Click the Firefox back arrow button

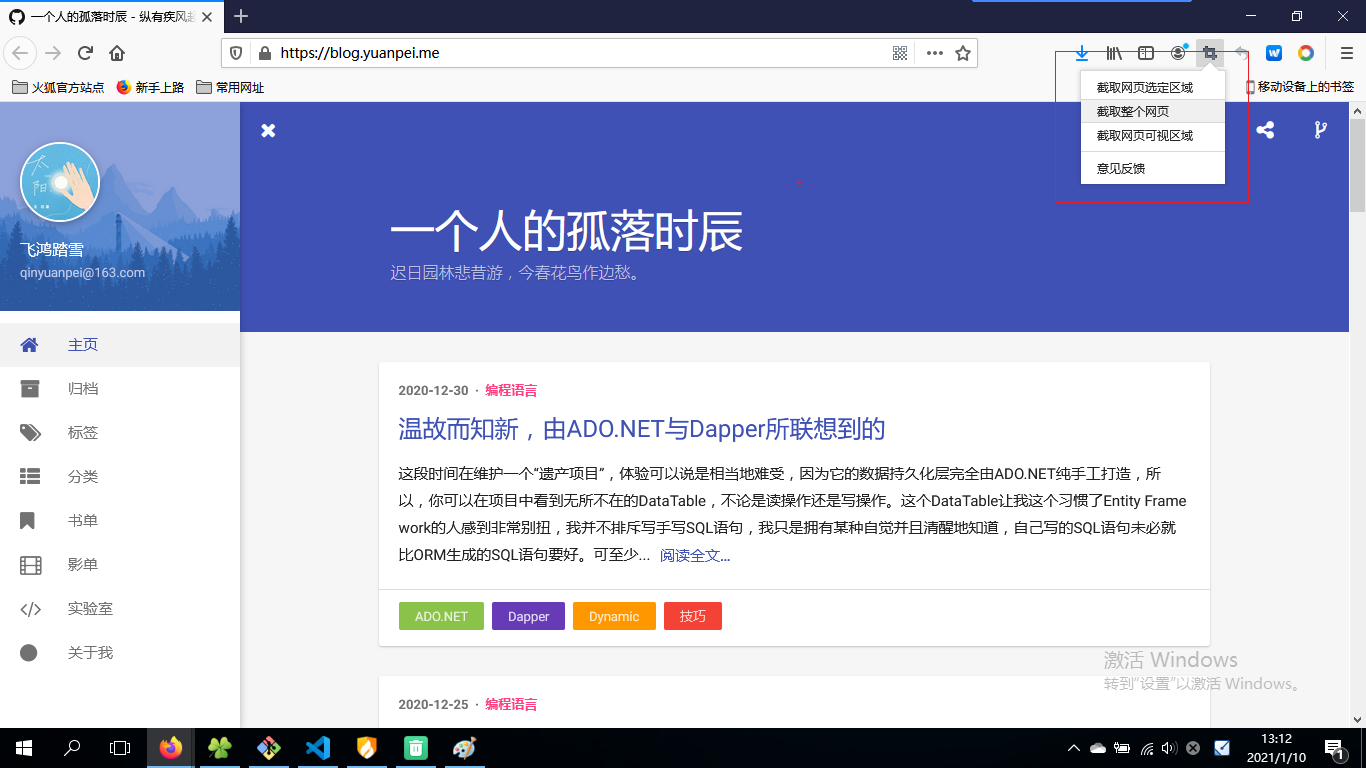(x=21, y=53)
